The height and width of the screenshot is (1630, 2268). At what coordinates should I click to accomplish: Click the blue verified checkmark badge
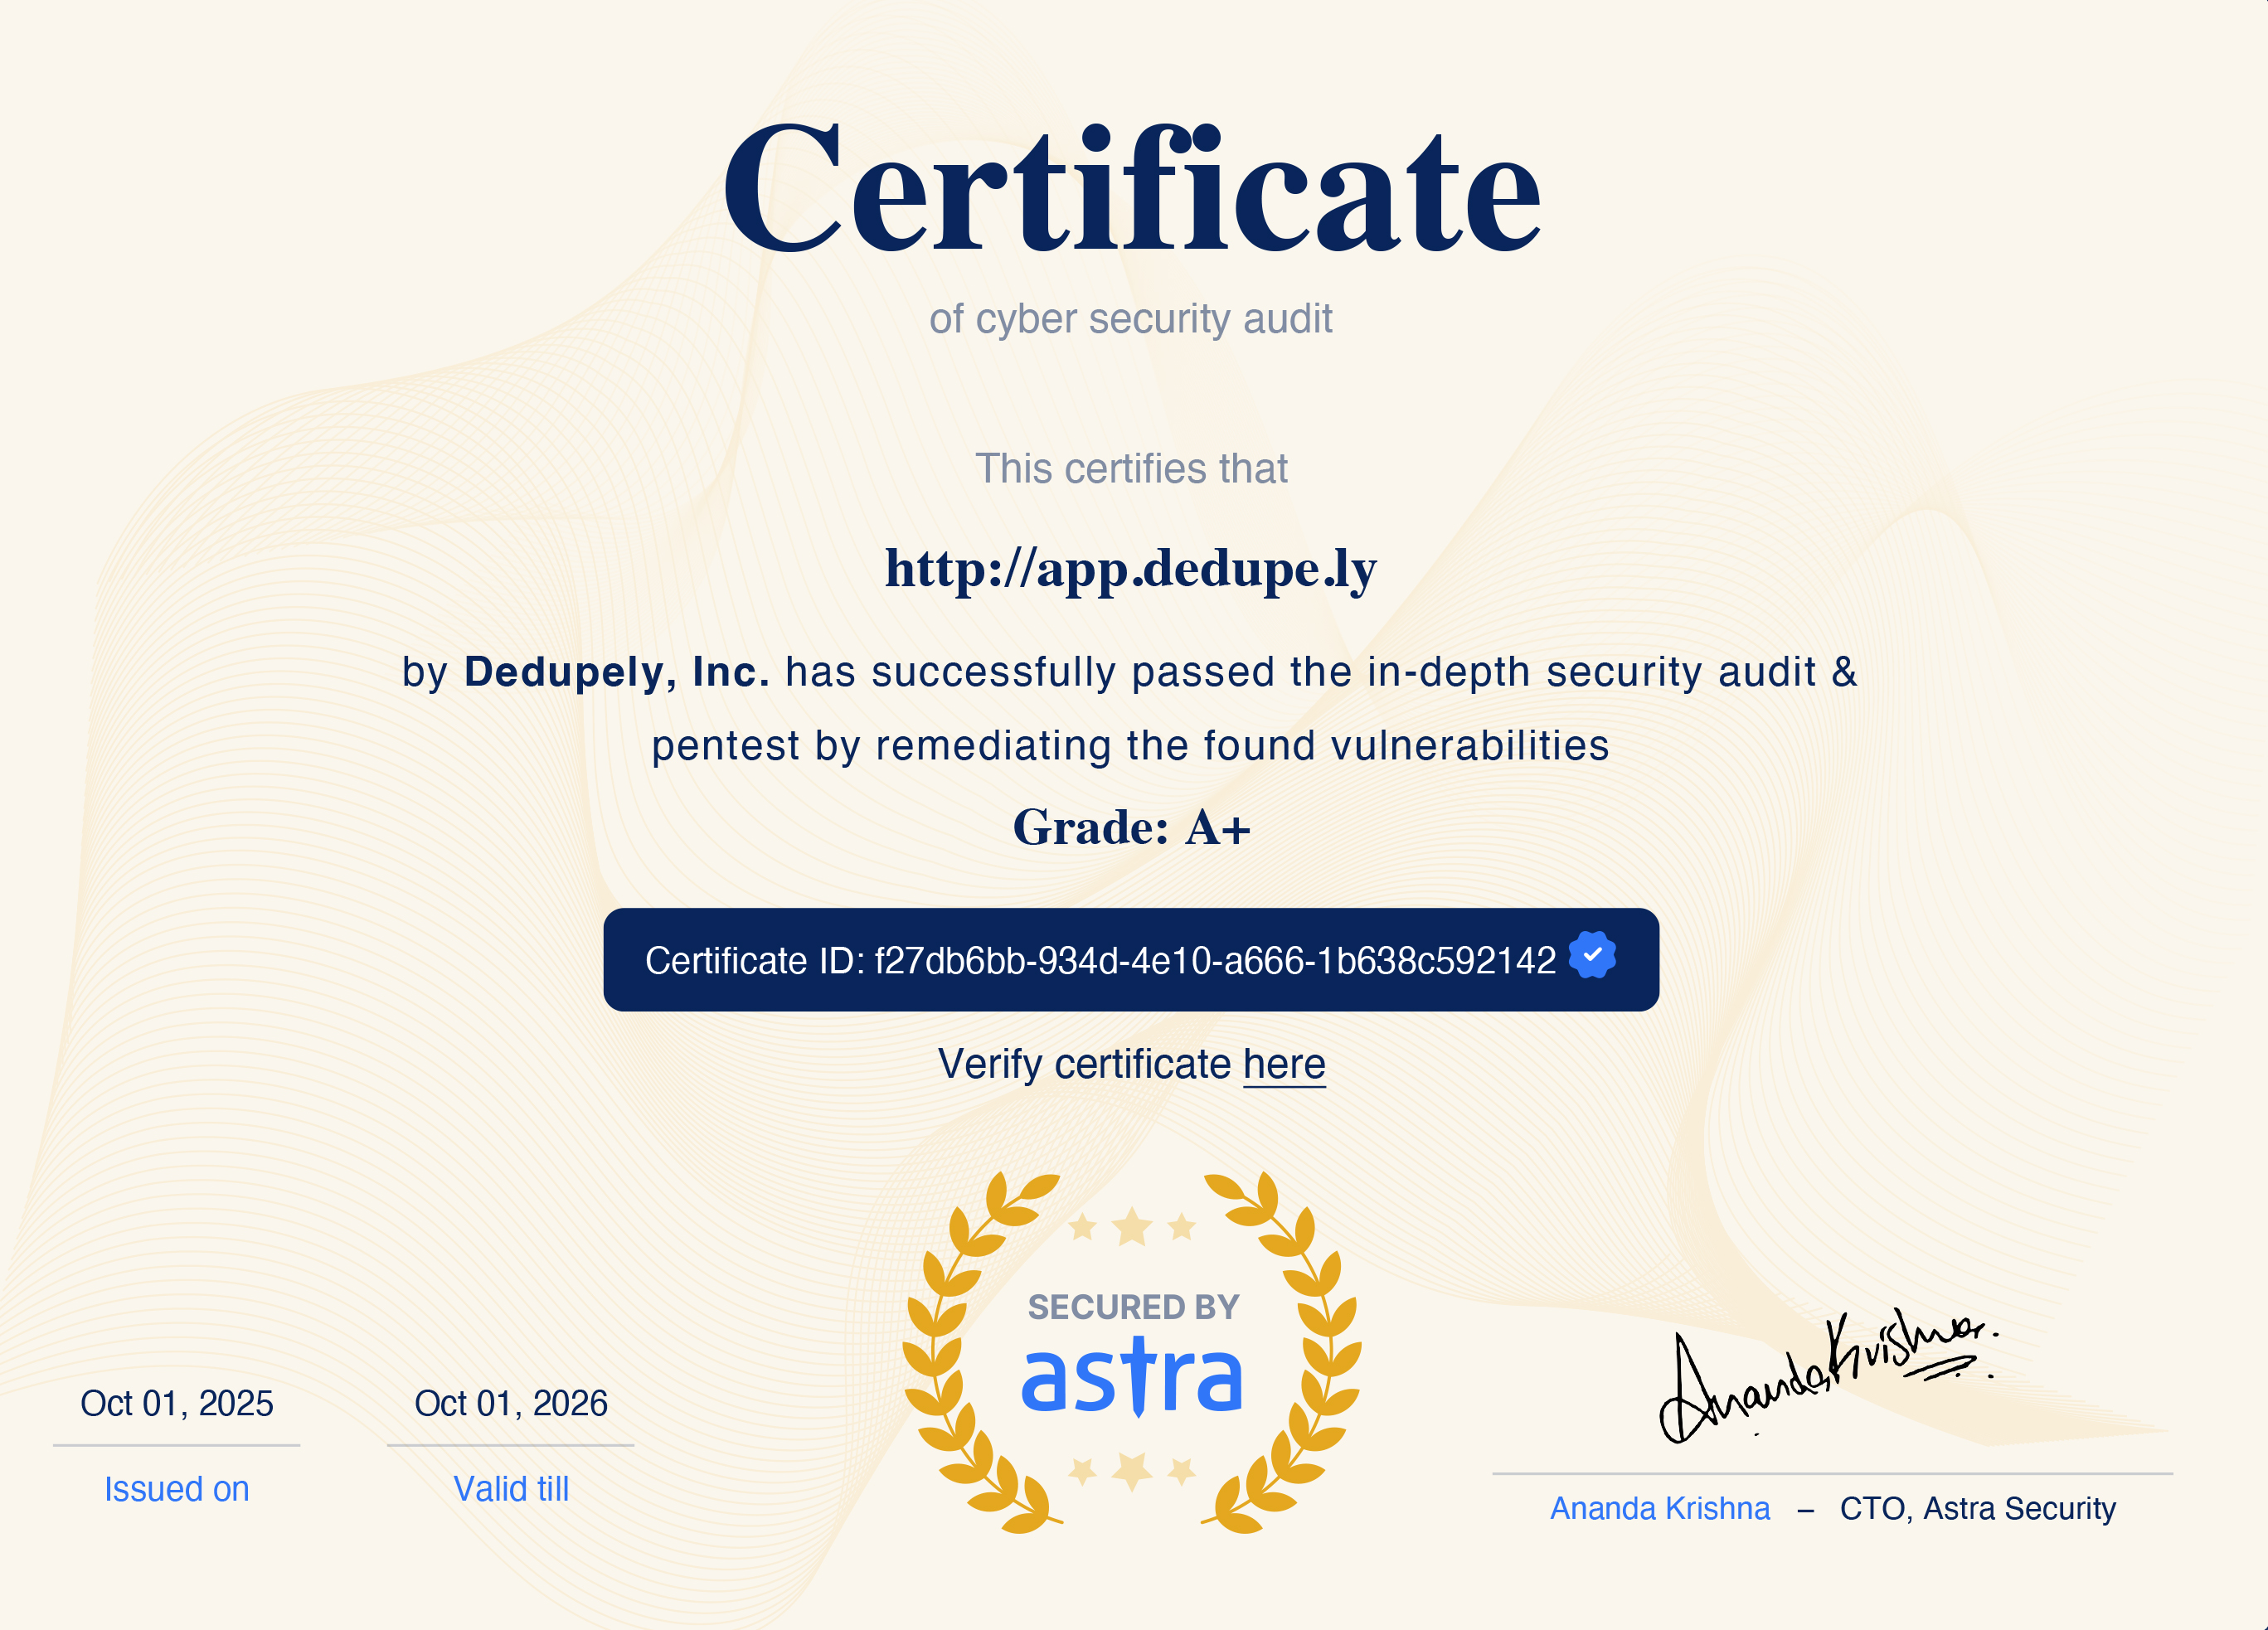(1592, 954)
